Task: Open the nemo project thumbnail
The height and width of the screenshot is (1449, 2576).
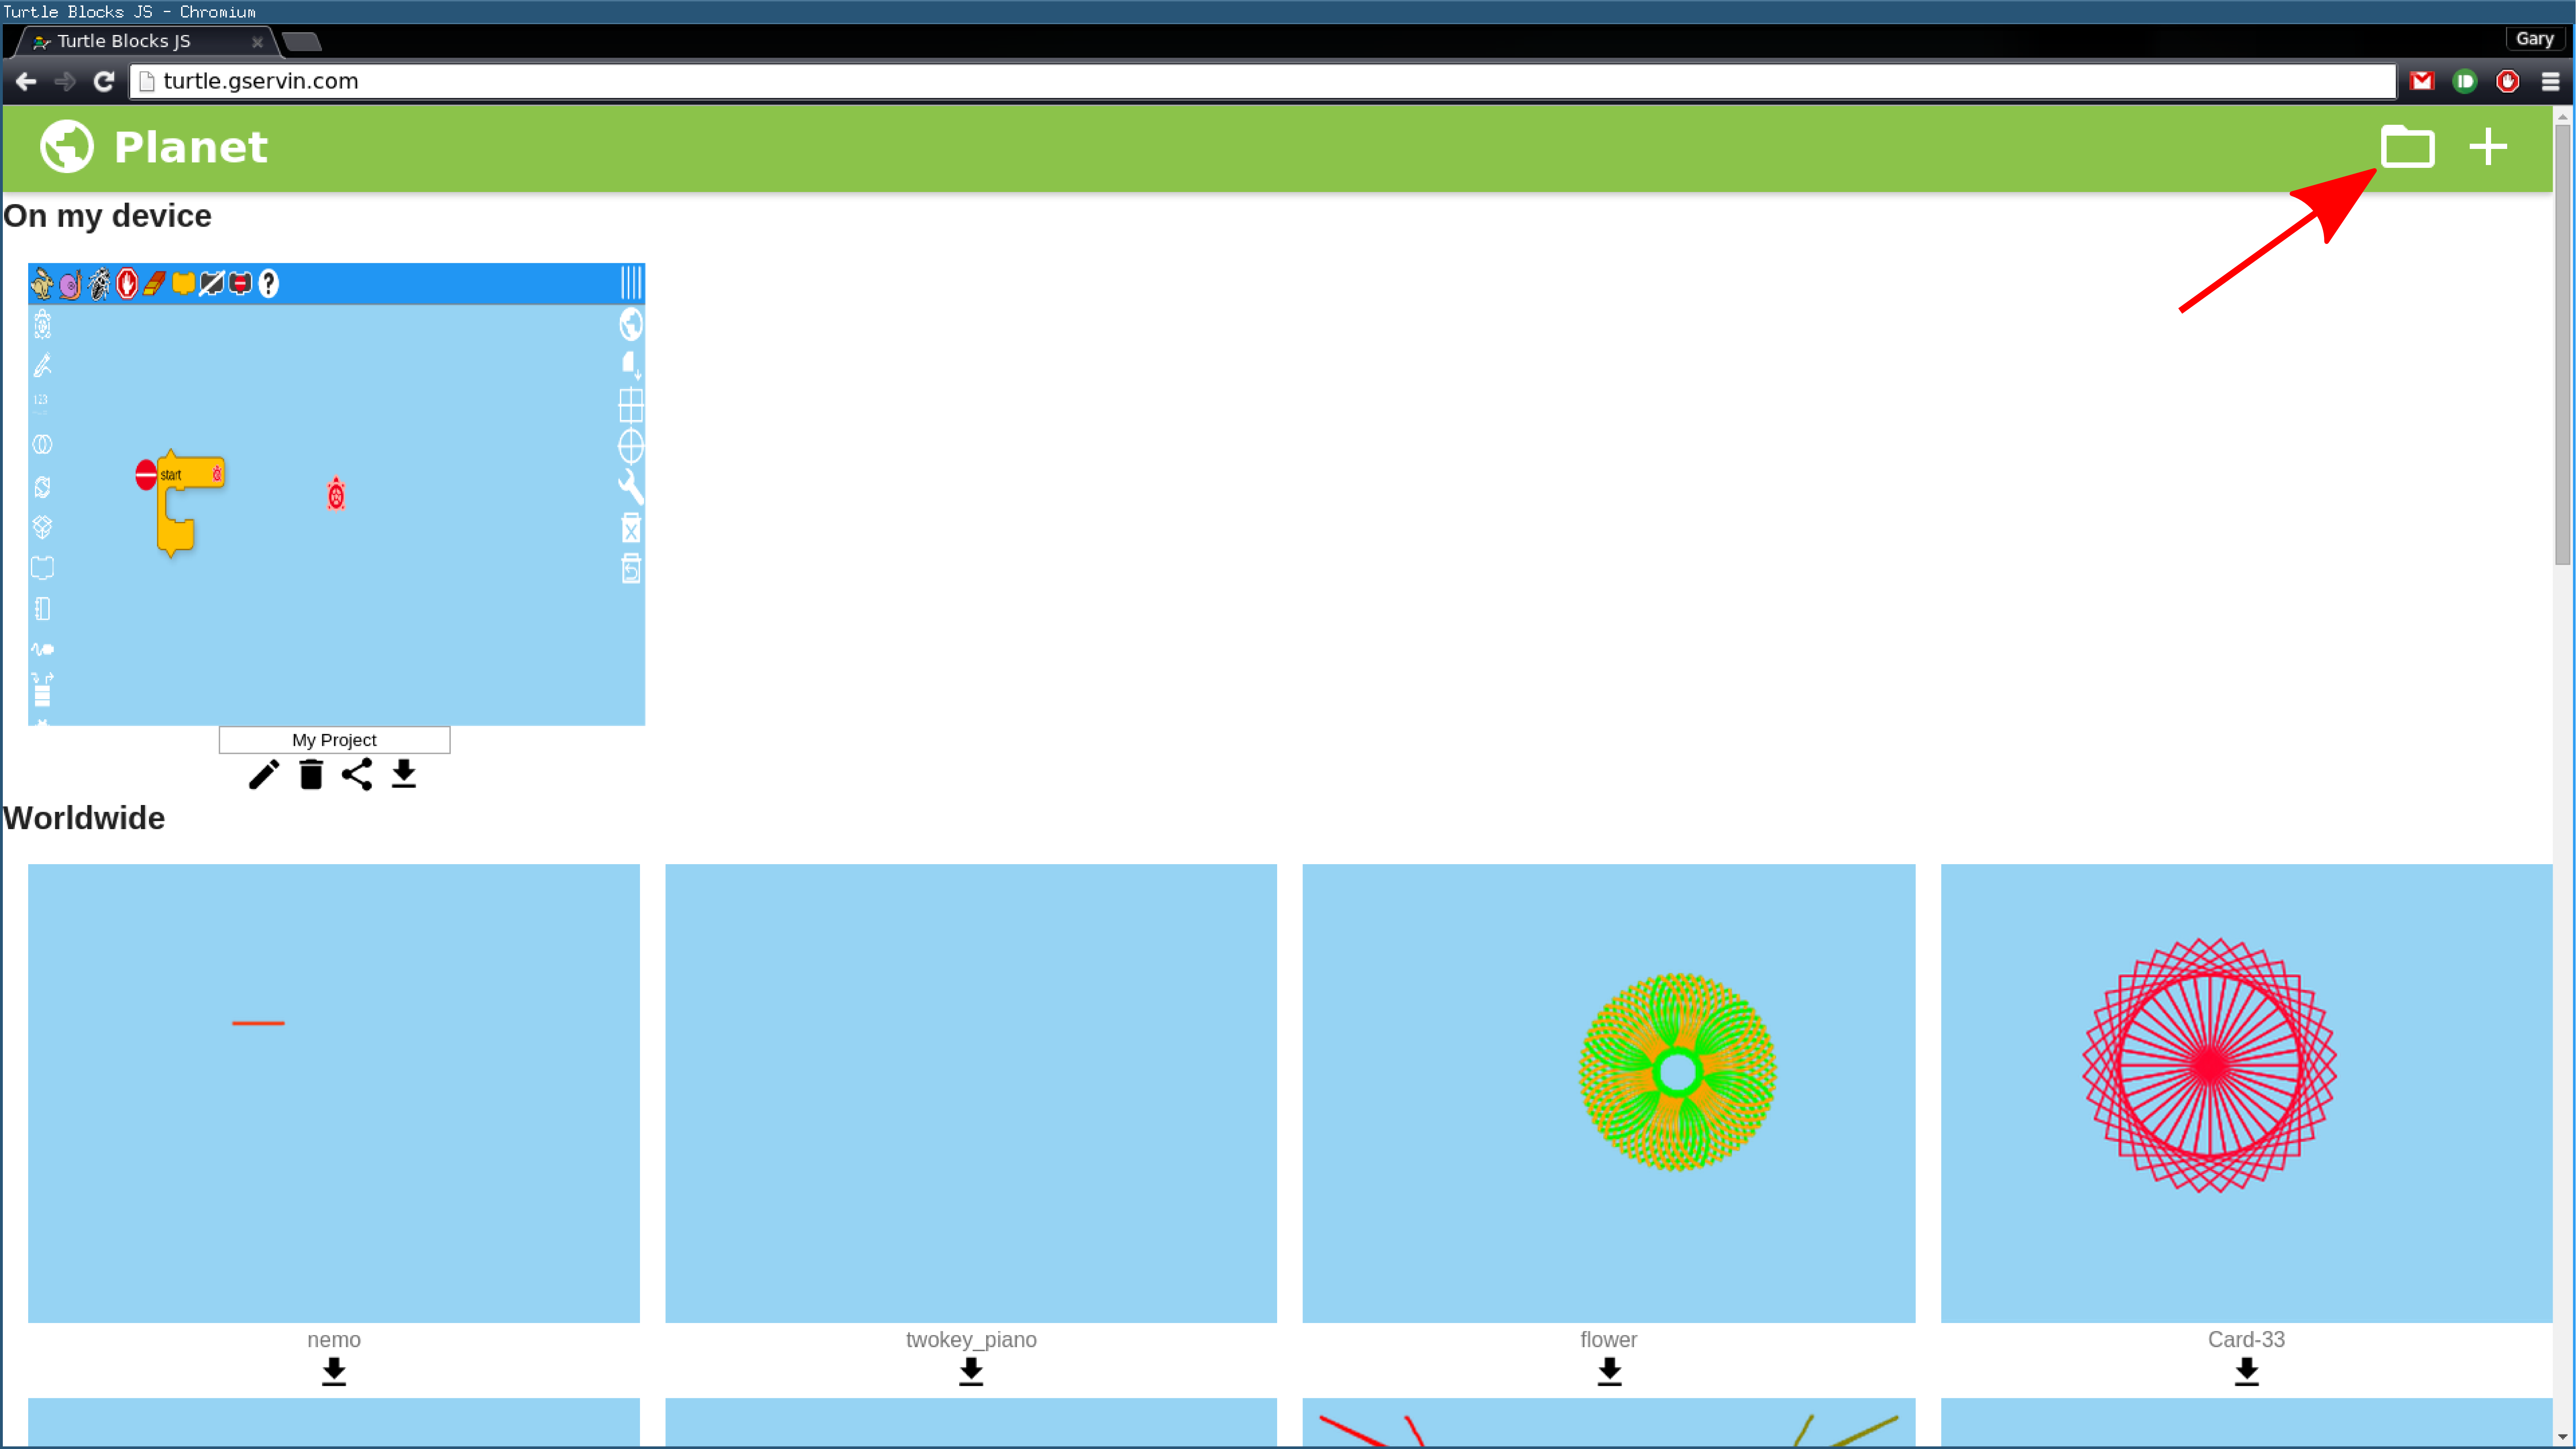Action: pyautogui.click(x=334, y=1093)
